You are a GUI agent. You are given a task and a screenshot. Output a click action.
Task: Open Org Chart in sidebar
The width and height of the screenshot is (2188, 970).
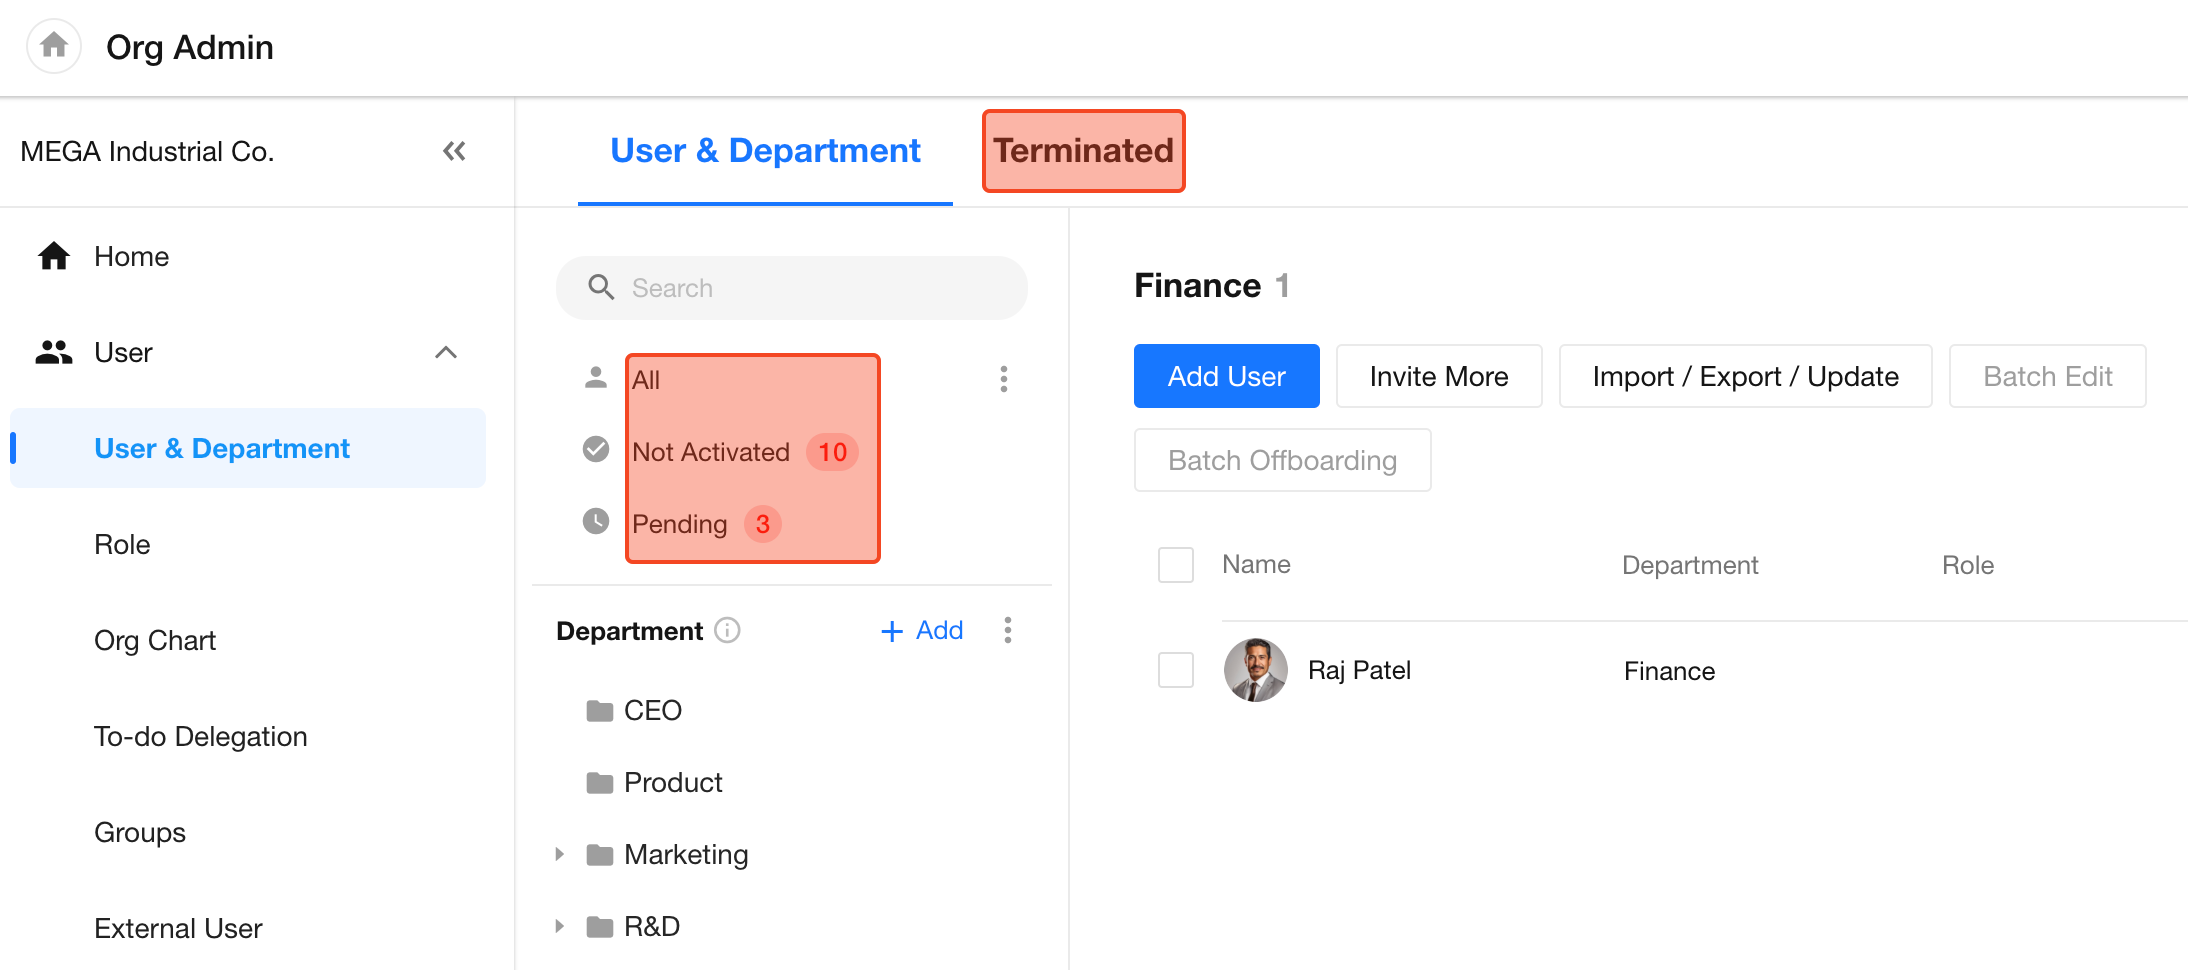[155, 640]
